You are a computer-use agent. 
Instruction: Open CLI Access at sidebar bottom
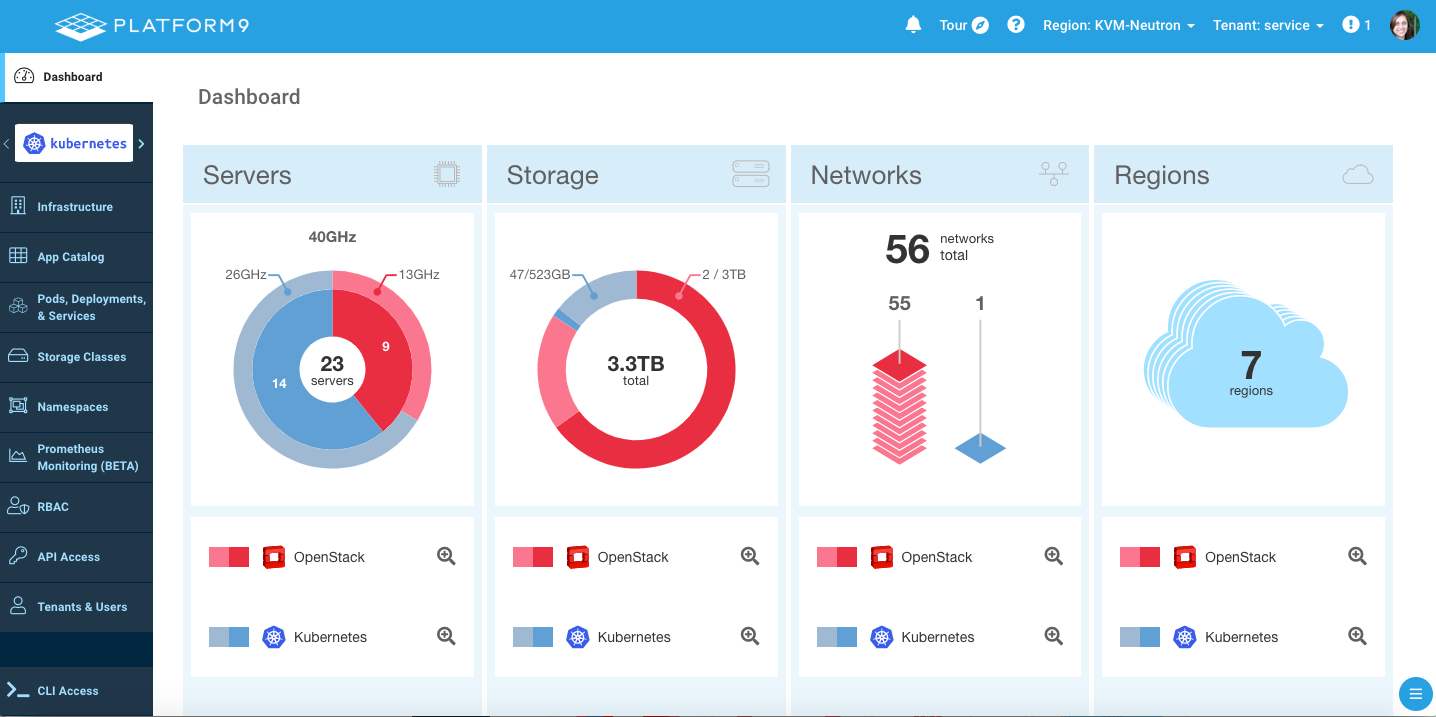[x=67, y=691]
